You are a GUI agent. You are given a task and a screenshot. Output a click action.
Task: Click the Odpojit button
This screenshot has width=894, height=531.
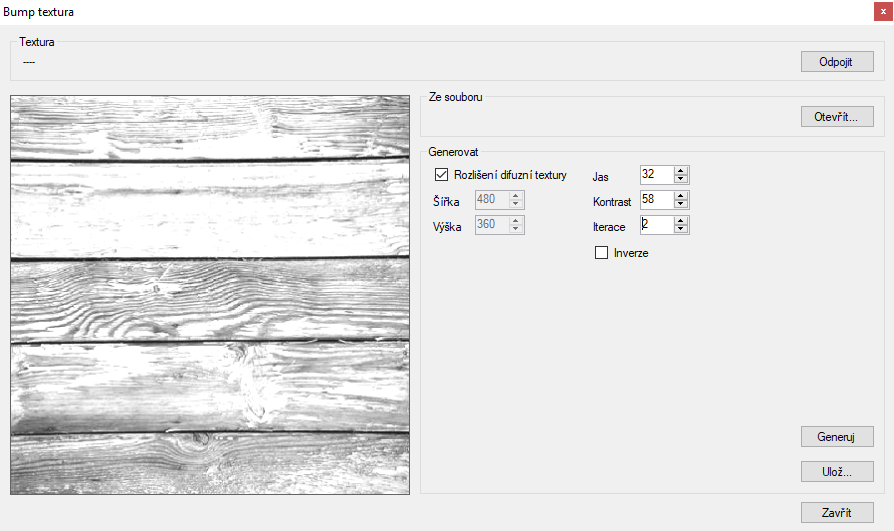837,62
